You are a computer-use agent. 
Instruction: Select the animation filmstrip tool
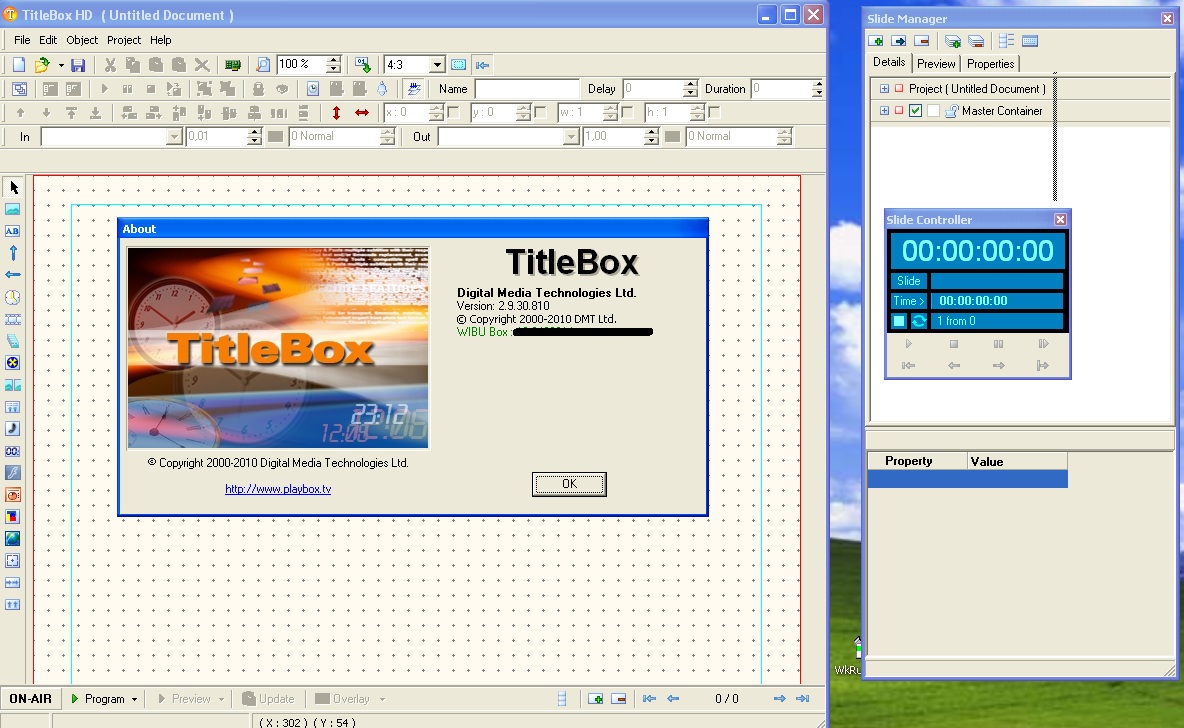(x=13, y=319)
